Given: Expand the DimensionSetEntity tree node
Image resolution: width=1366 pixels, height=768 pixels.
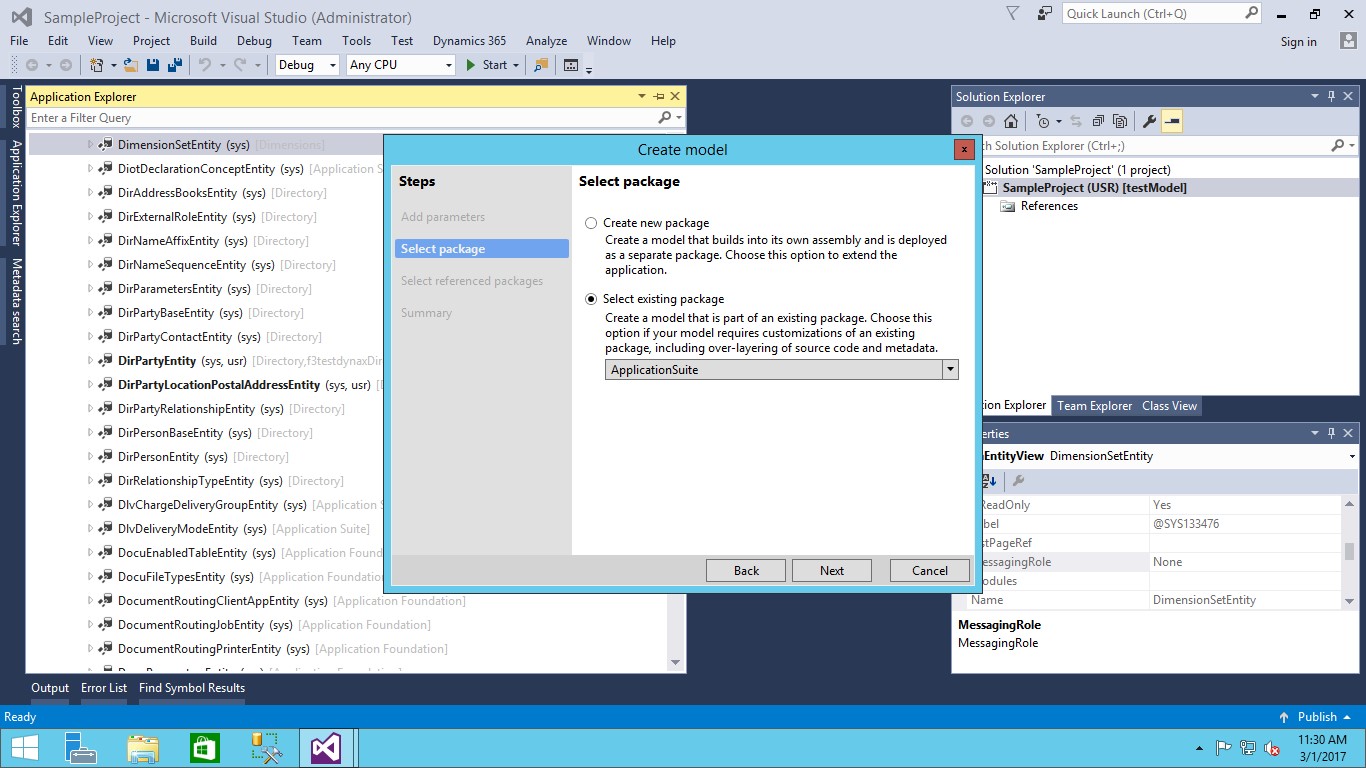Looking at the screenshot, I should pos(90,145).
